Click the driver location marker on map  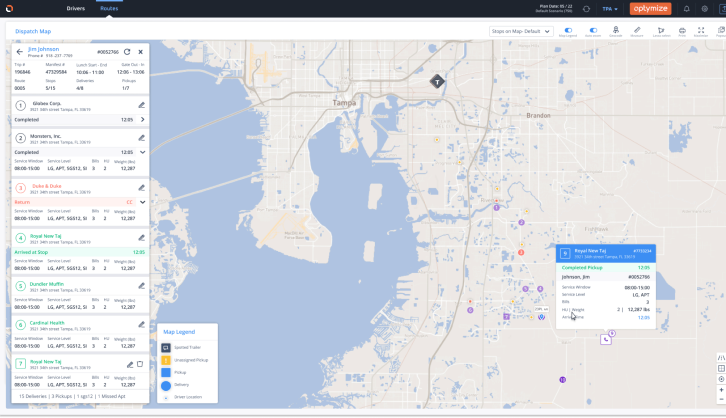click(541, 317)
